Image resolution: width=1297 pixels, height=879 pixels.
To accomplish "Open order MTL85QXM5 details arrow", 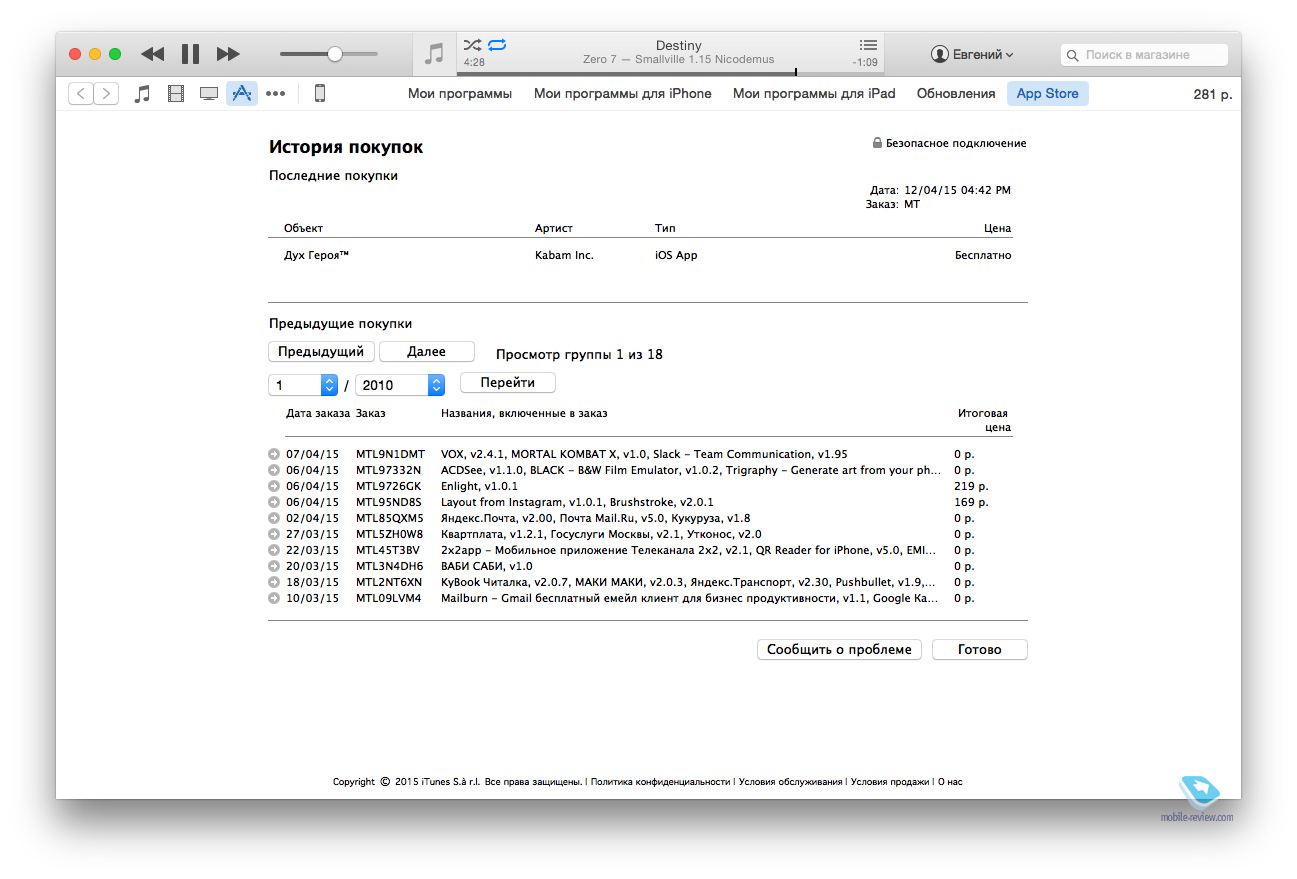I will (x=274, y=518).
